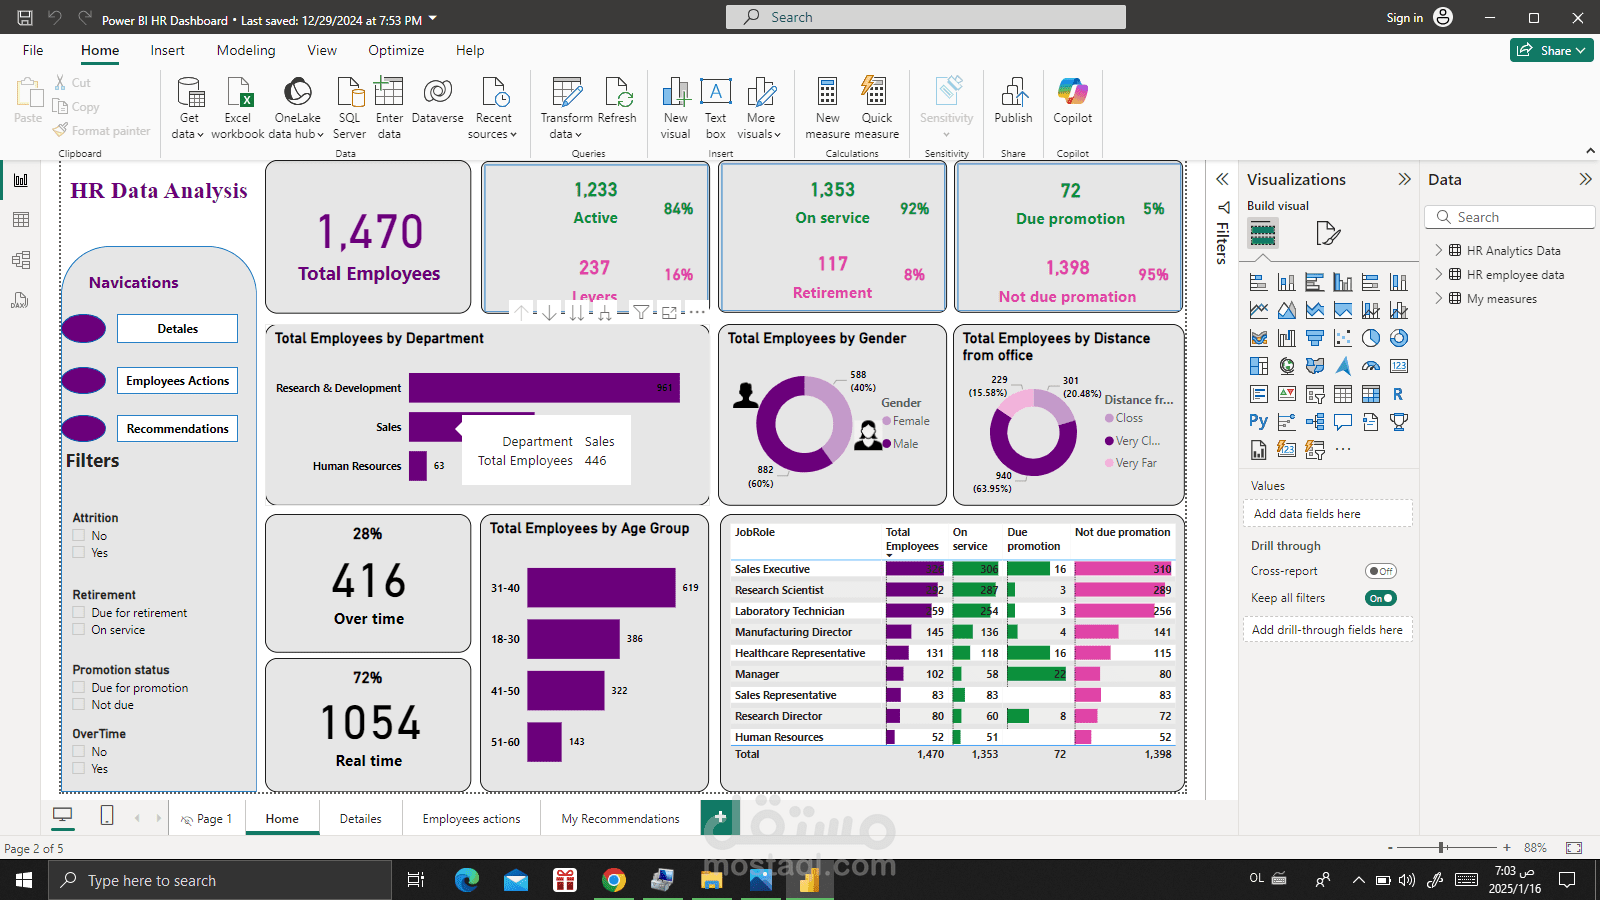Check Due for retirement checkbox
Screen dimensions: 1600x900
pyautogui.click(x=79, y=613)
